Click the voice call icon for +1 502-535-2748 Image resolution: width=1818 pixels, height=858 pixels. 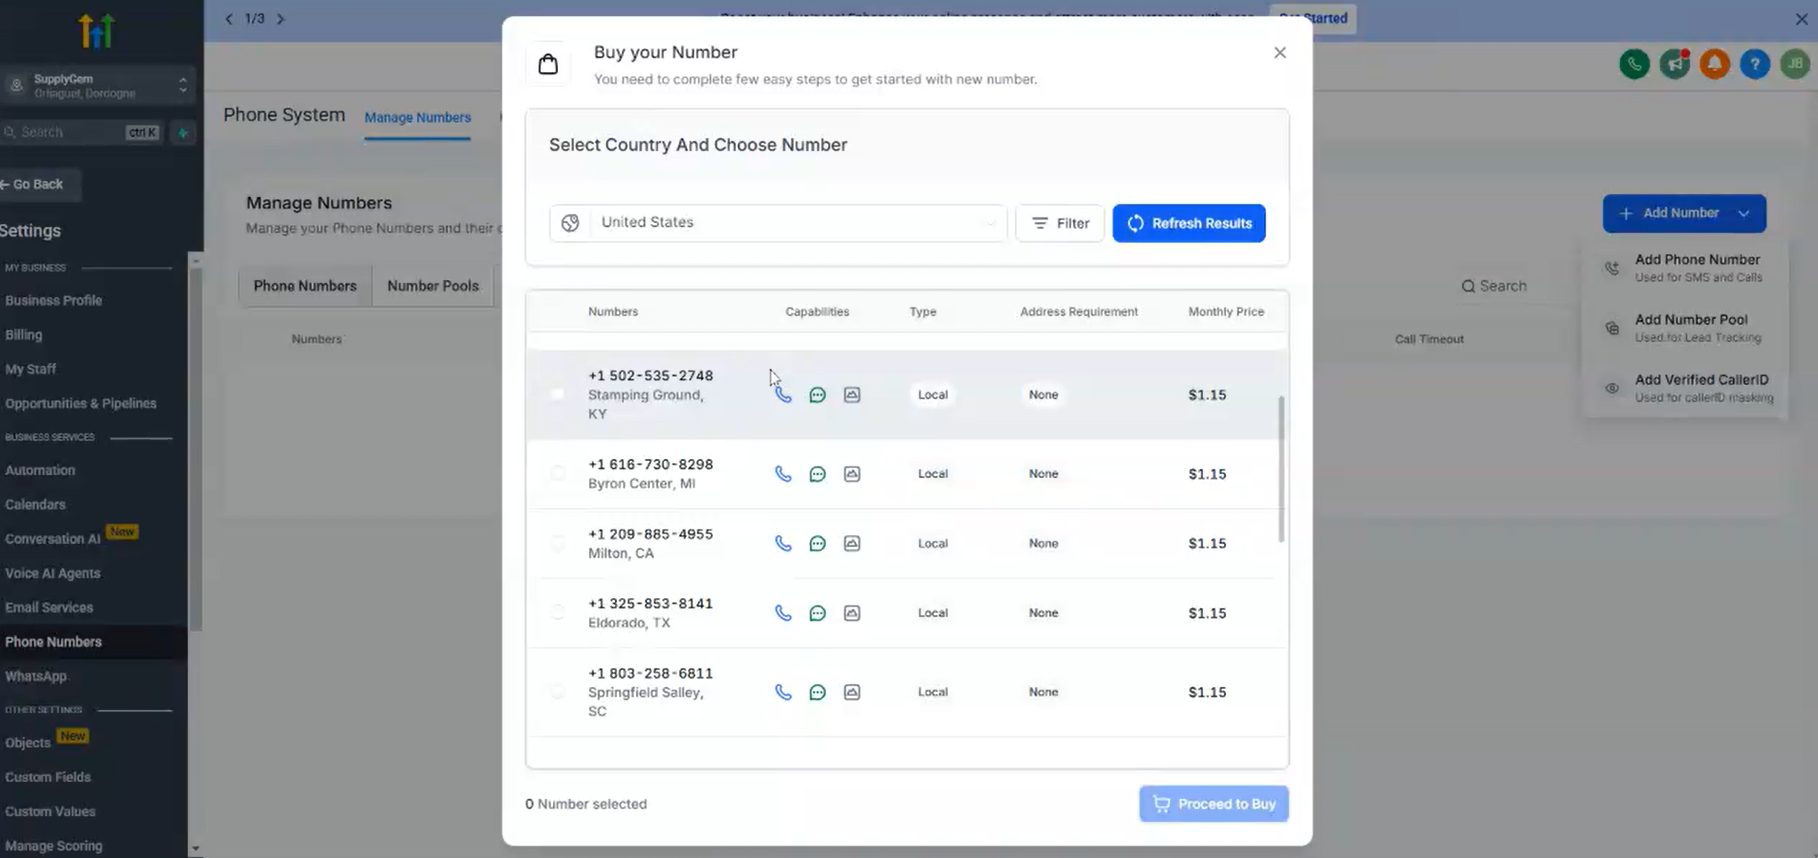(x=783, y=395)
